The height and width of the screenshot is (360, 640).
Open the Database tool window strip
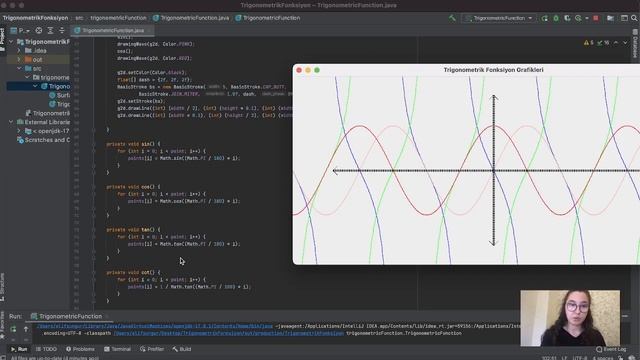tap(635, 44)
